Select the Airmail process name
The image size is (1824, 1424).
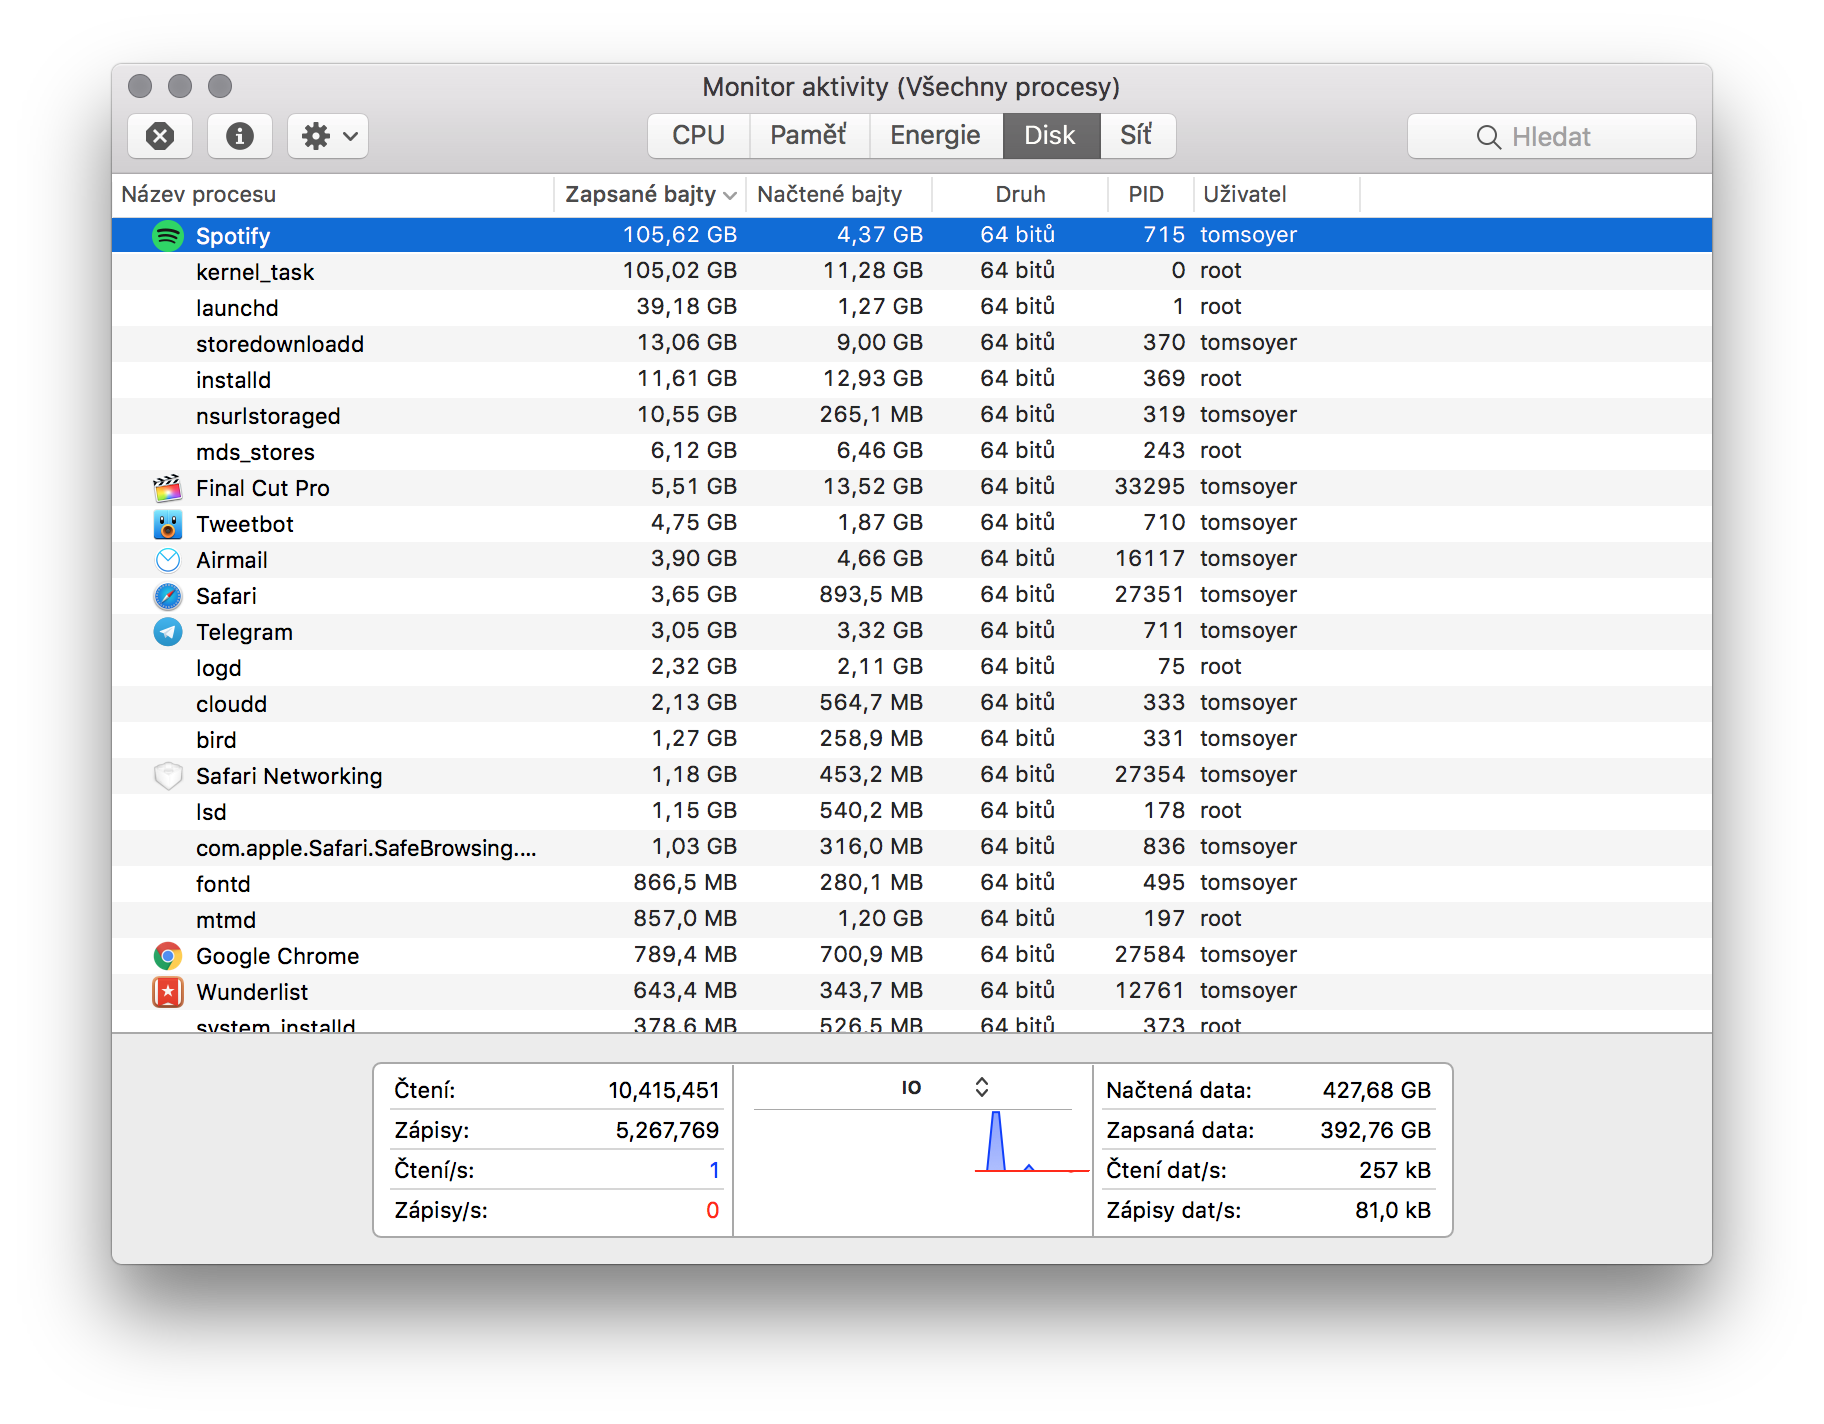(232, 560)
